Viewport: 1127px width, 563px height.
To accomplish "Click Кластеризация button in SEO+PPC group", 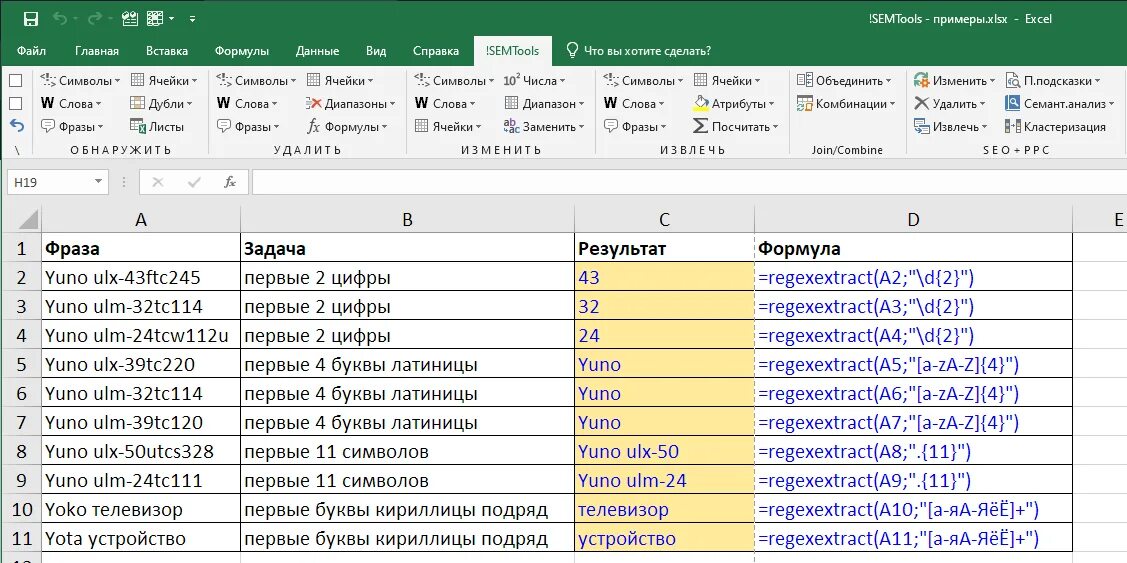I will 1055,127.
